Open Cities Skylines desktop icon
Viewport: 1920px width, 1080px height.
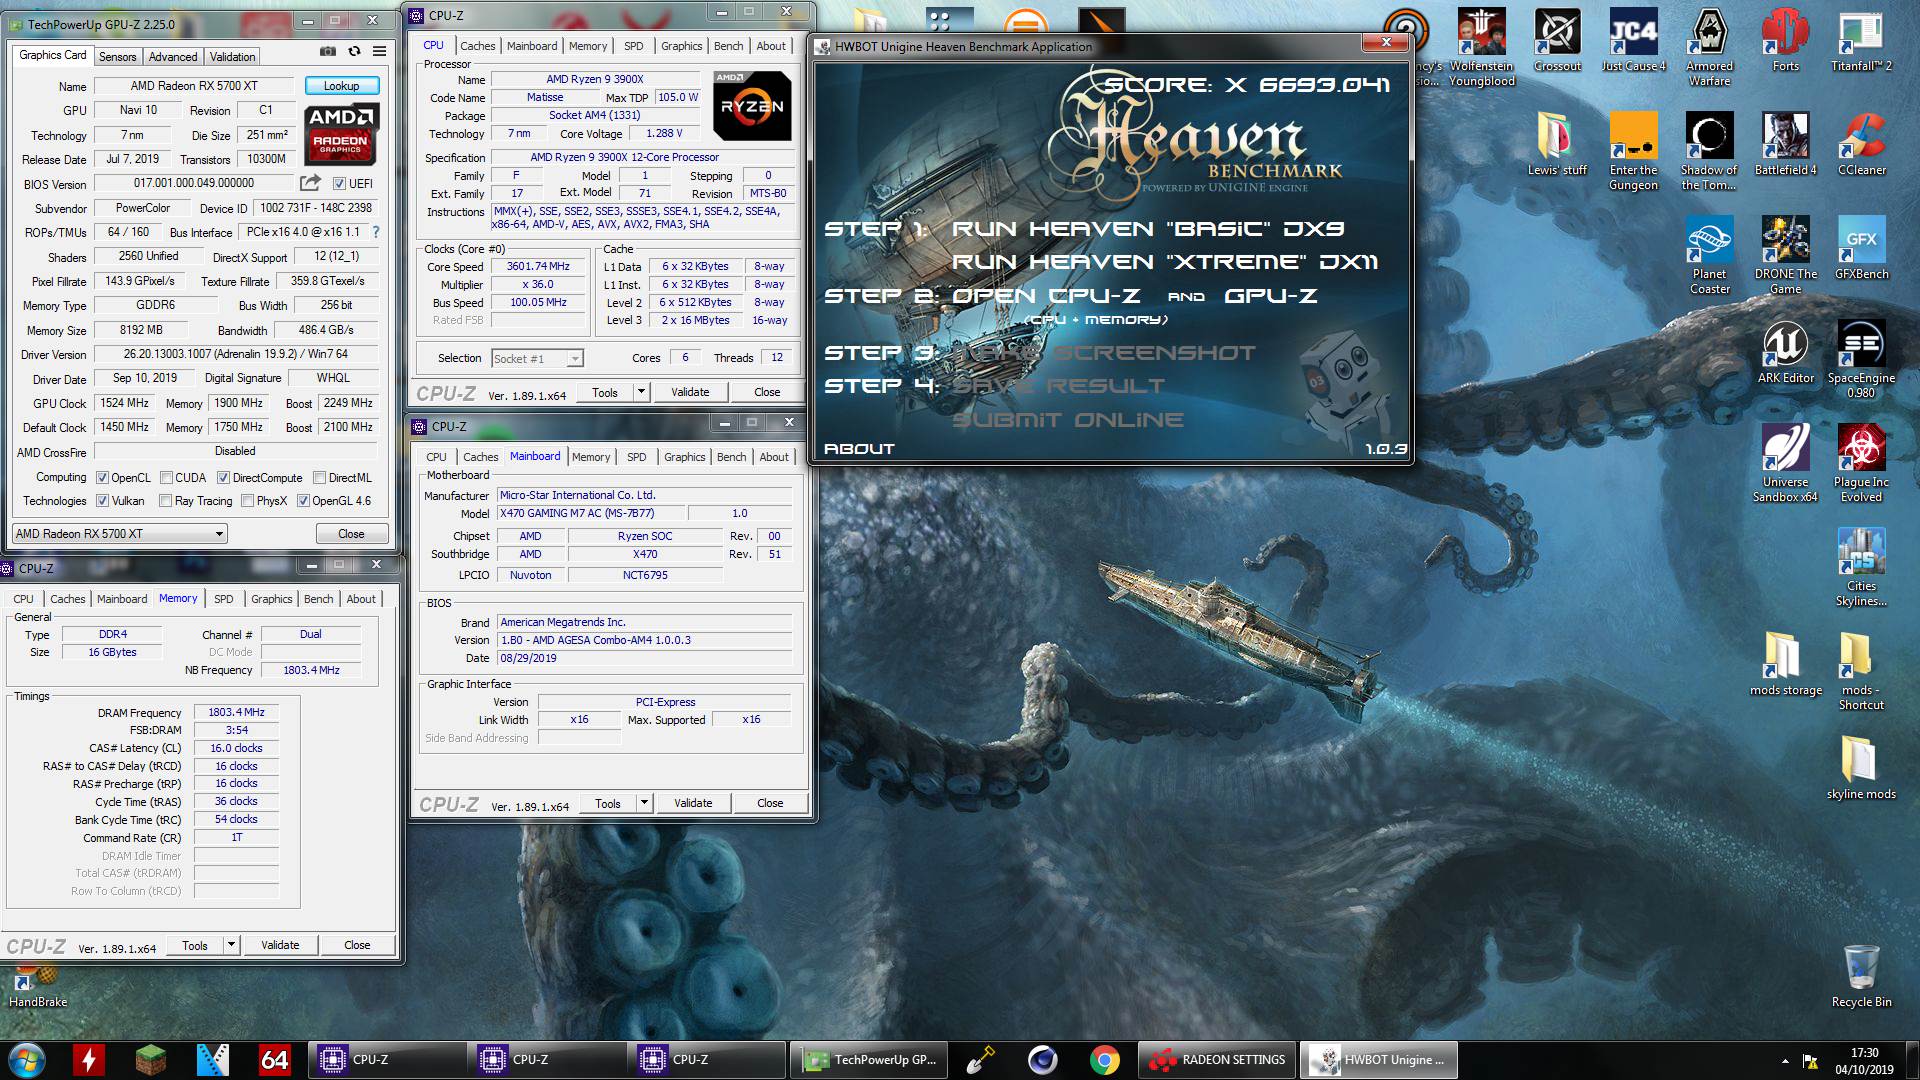[1861, 567]
